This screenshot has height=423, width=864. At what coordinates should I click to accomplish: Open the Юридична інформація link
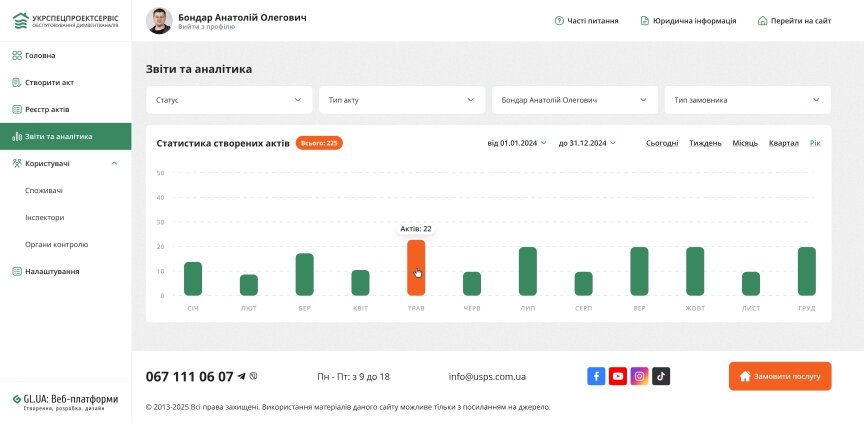pos(694,21)
